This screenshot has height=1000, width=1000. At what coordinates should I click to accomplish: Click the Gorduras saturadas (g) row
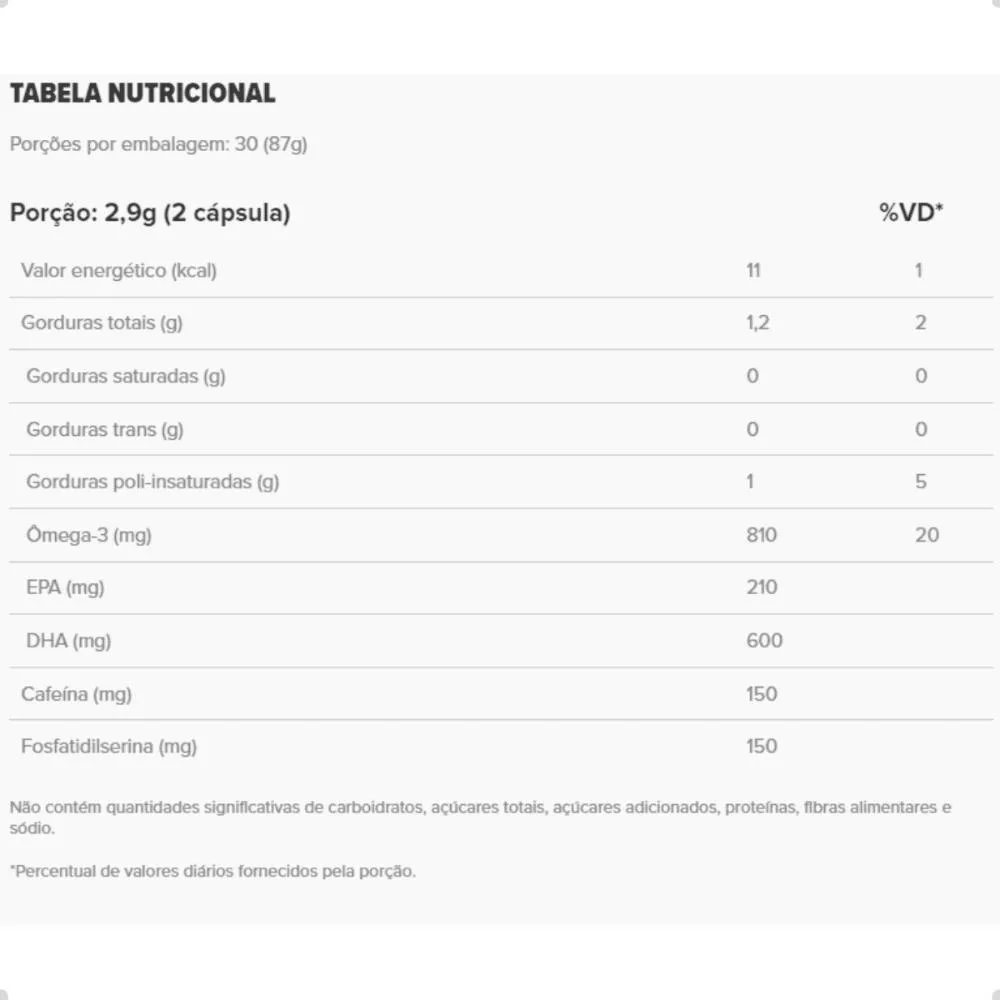click(501, 376)
